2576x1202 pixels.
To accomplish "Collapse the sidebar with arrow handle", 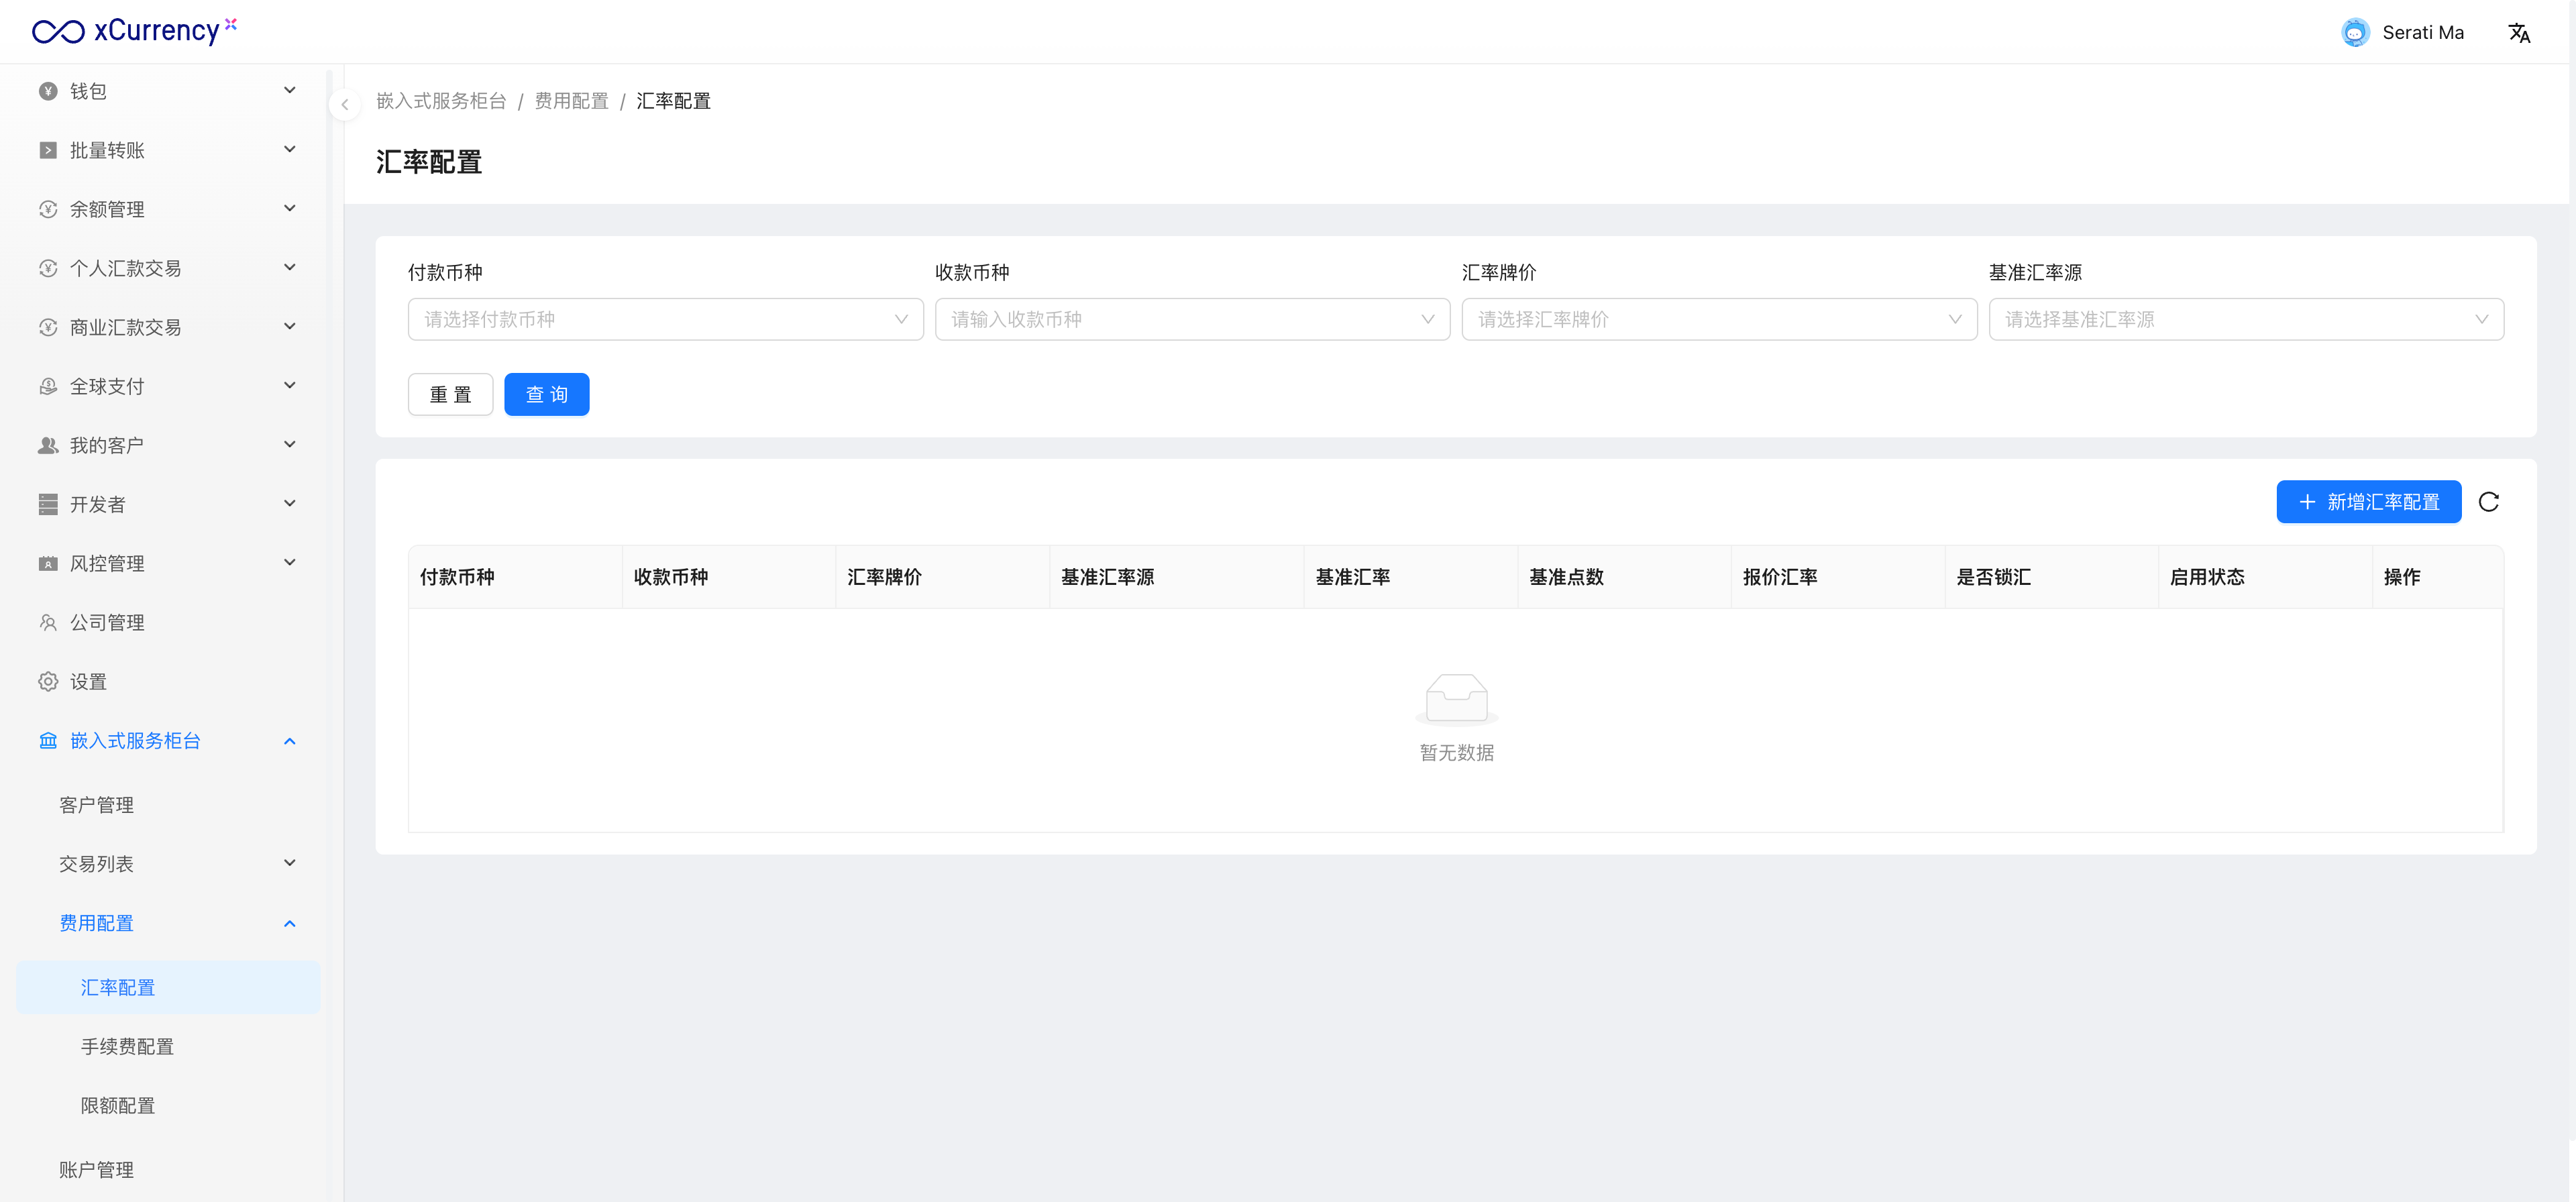I will [x=344, y=104].
